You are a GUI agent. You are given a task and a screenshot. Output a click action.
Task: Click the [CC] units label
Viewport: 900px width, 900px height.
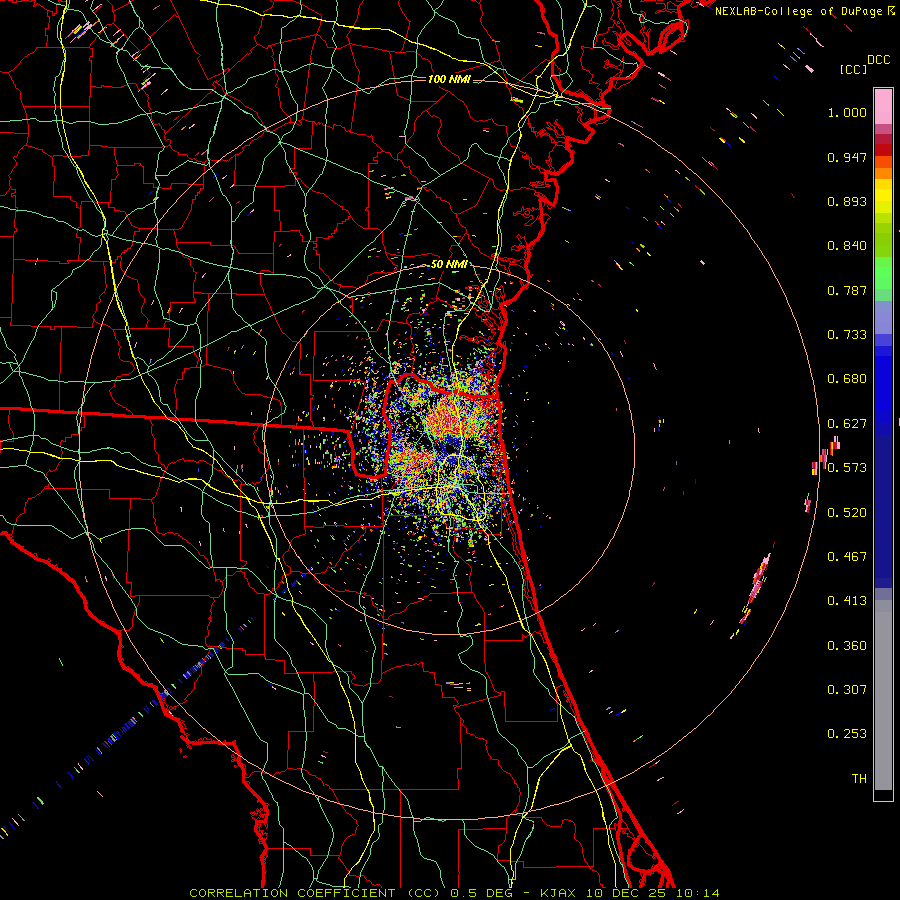pyautogui.click(x=853, y=69)
